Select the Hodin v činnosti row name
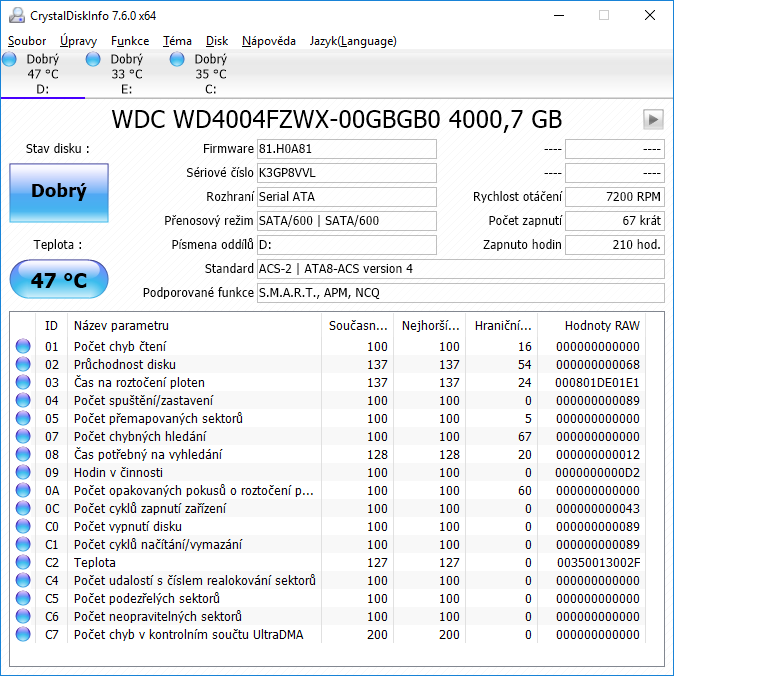This screenshot has height=676, width=768. click(118, 473)
